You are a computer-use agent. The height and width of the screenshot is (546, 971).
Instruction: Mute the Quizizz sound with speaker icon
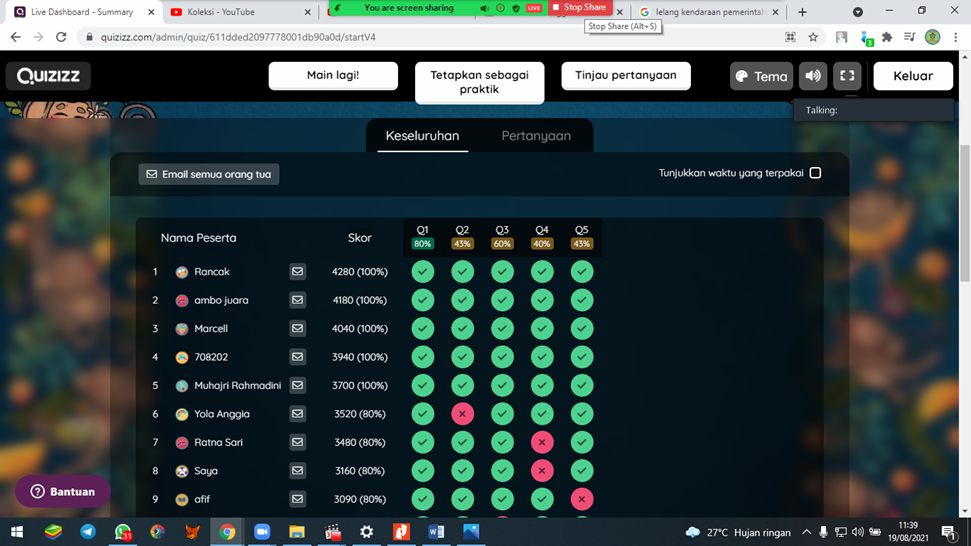[x=813, y=76]
